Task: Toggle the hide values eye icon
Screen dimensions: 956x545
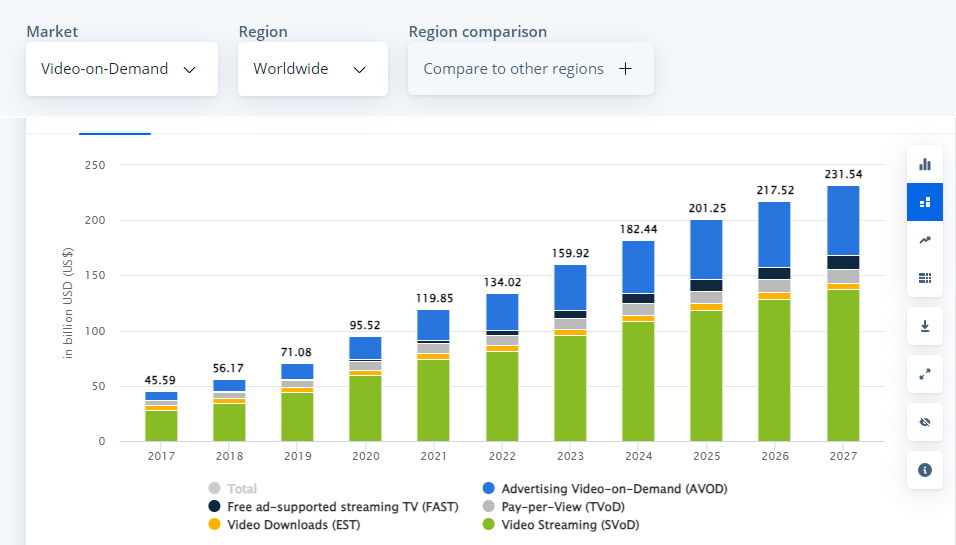Action: (x=925, y=422)
